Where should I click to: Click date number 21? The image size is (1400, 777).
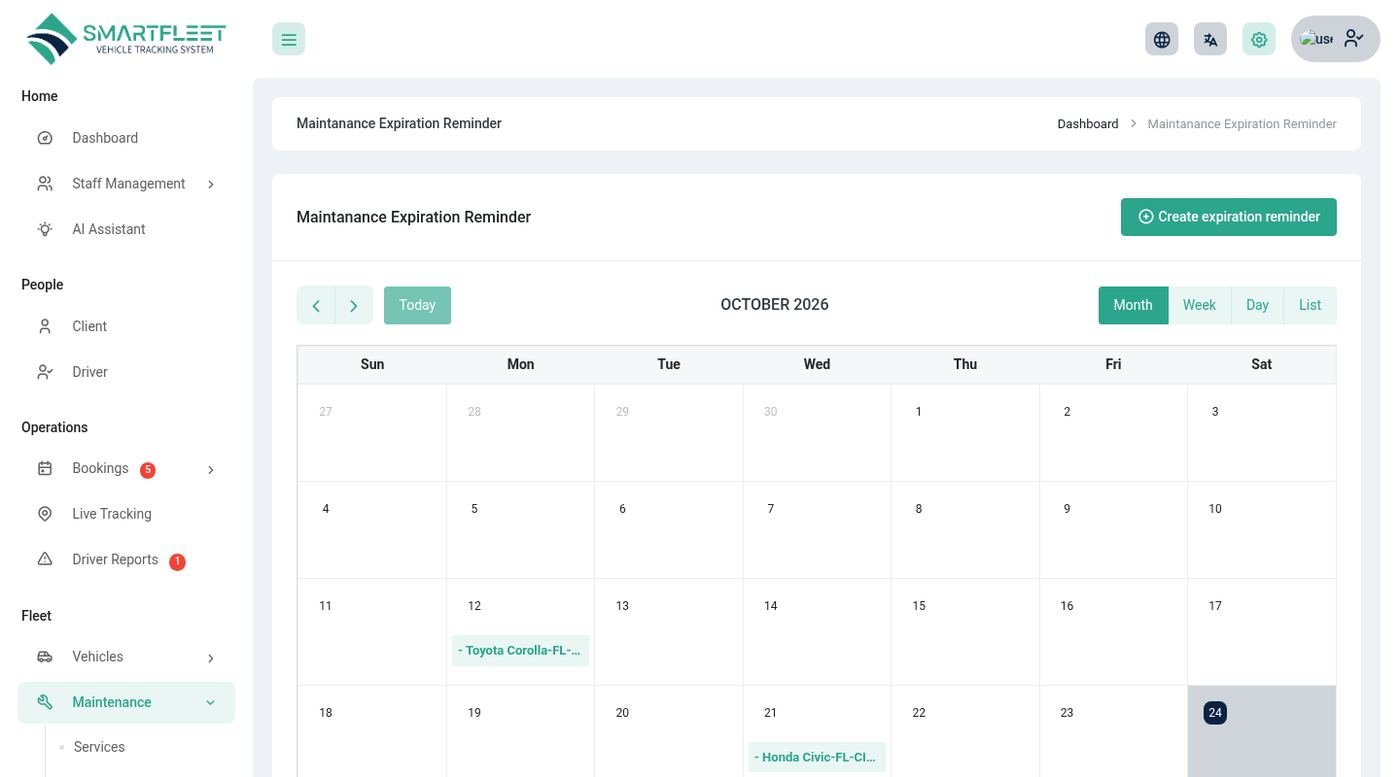pos(770,713)
